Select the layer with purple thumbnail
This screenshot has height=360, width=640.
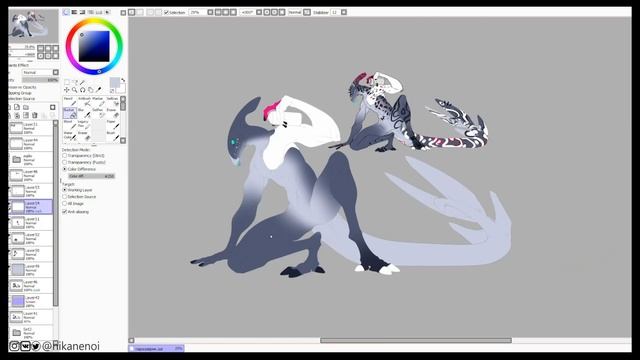click(31, 301)
